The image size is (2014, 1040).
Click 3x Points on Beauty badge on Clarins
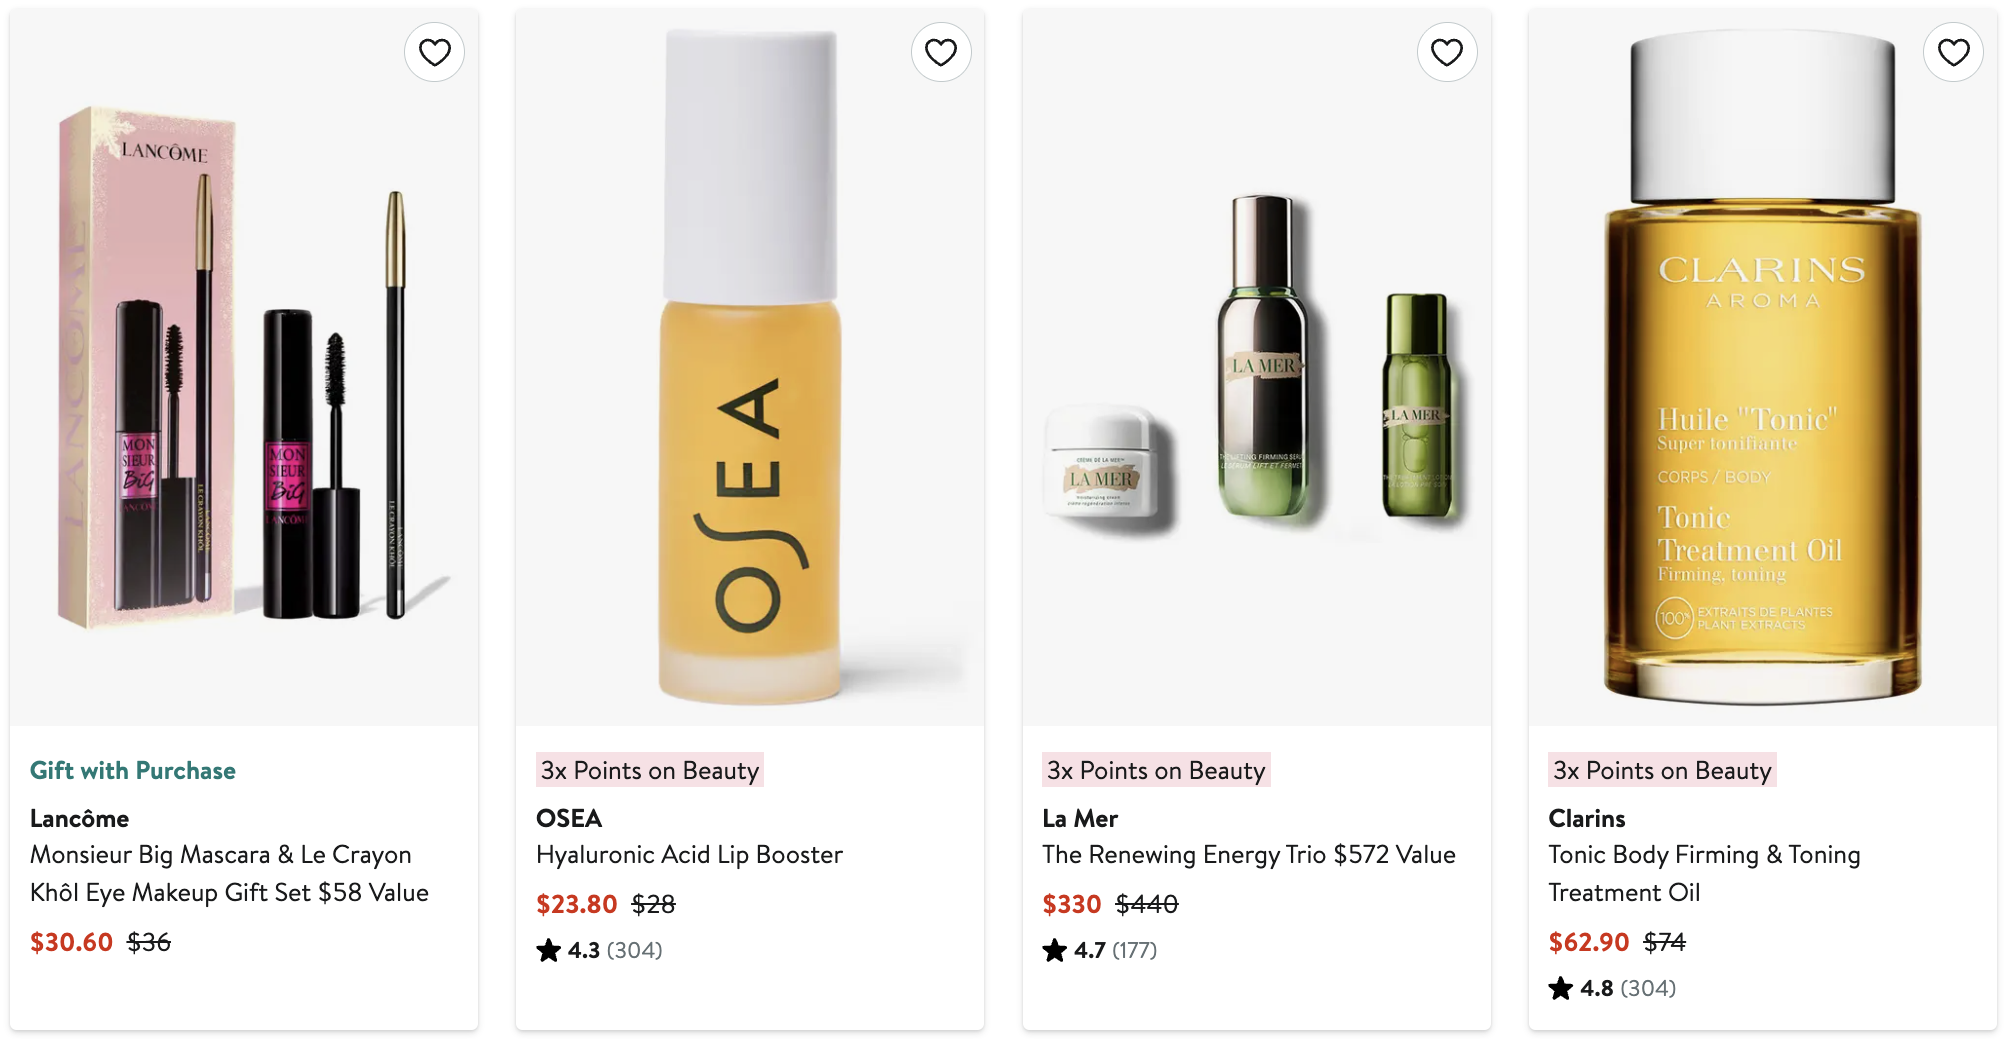pos(1662,770)
